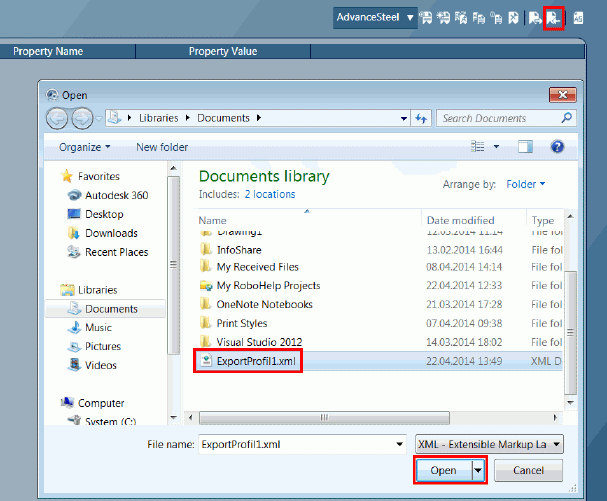This screenshot has height=501, width=607.
Task: Click the file list vertical scrollbar down arrow
Action: [570, 403]
